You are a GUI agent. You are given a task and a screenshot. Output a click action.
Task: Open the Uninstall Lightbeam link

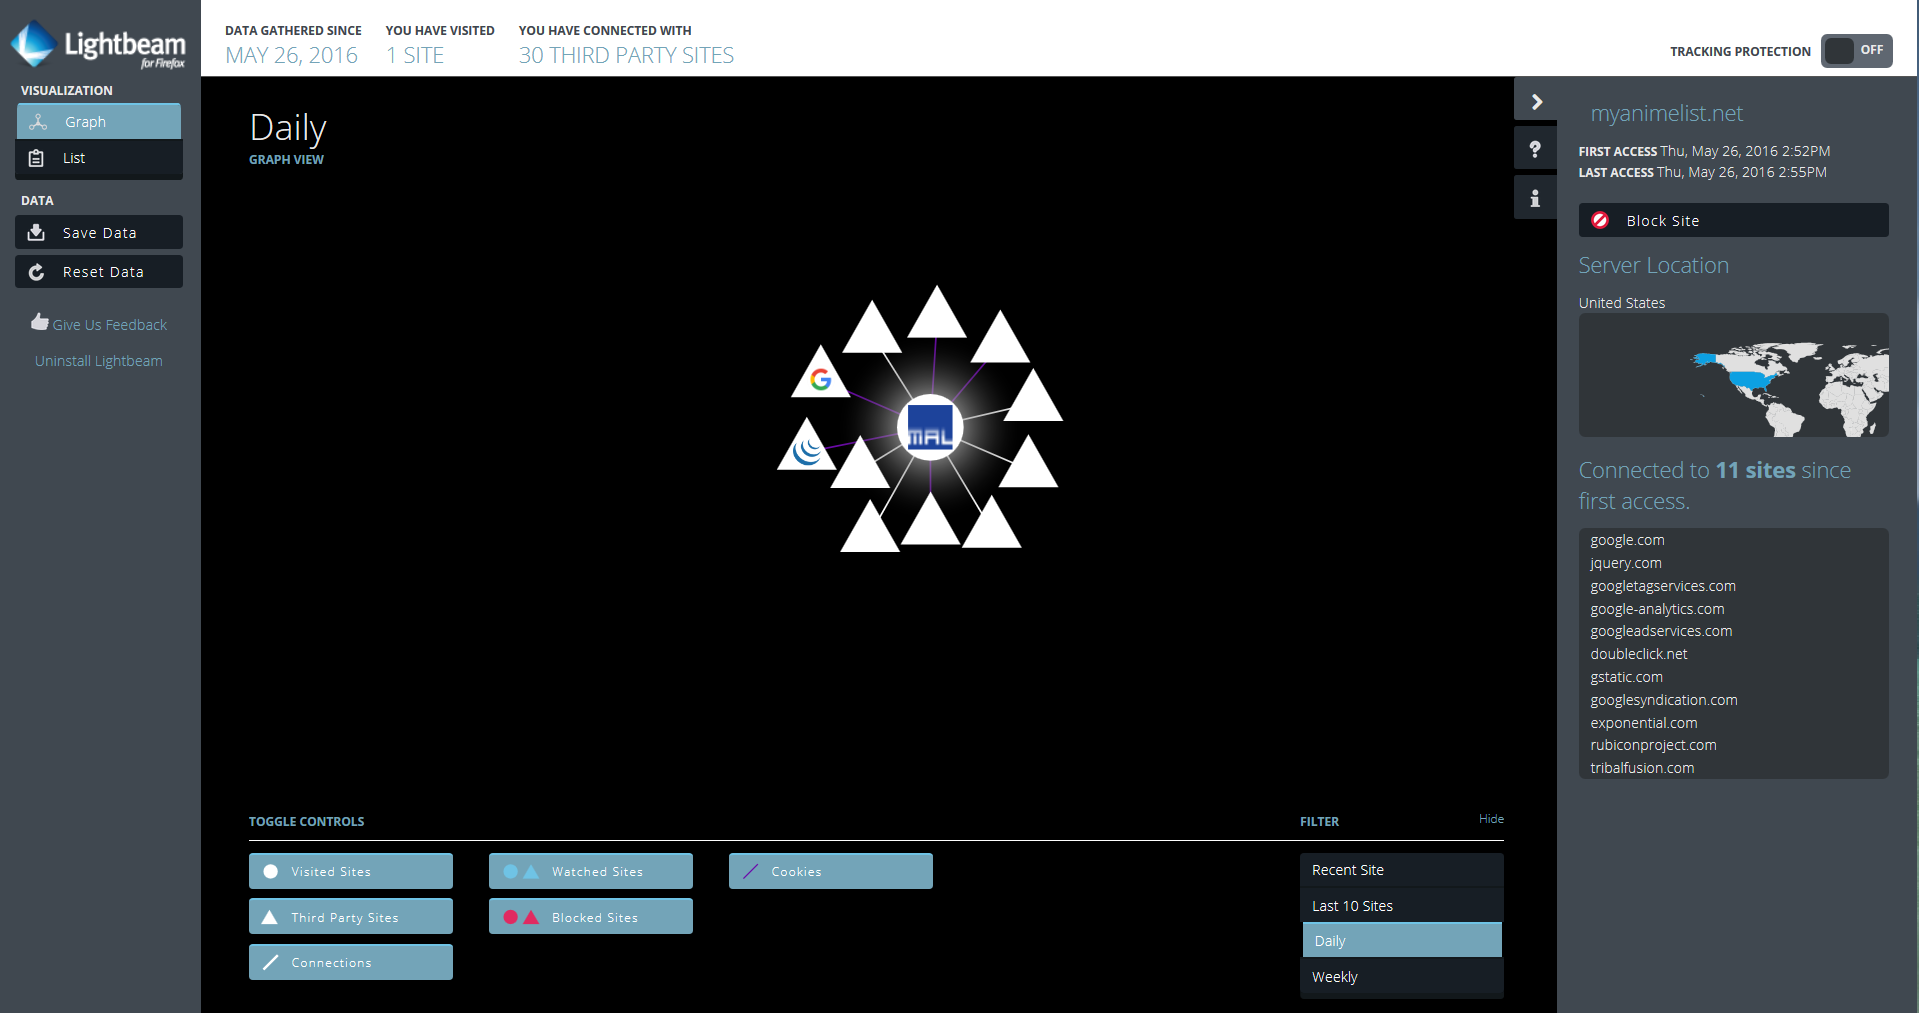(x=98, y=361)
